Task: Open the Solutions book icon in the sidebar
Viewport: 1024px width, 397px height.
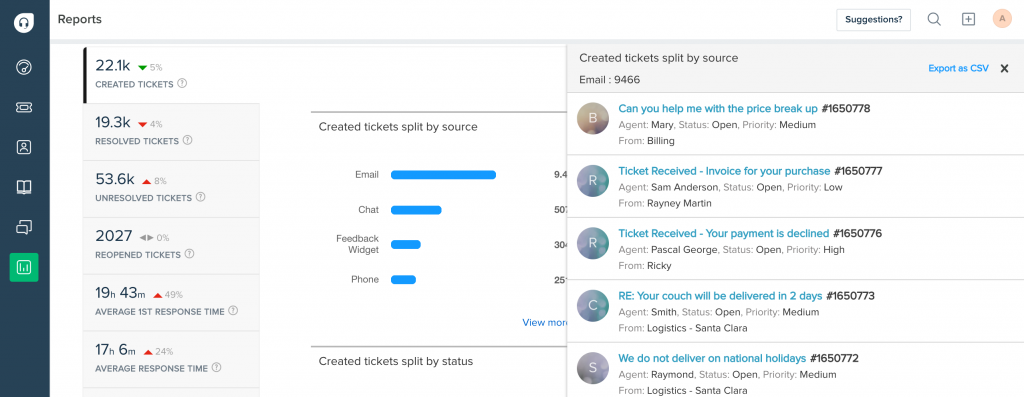Action: point(24,187)
